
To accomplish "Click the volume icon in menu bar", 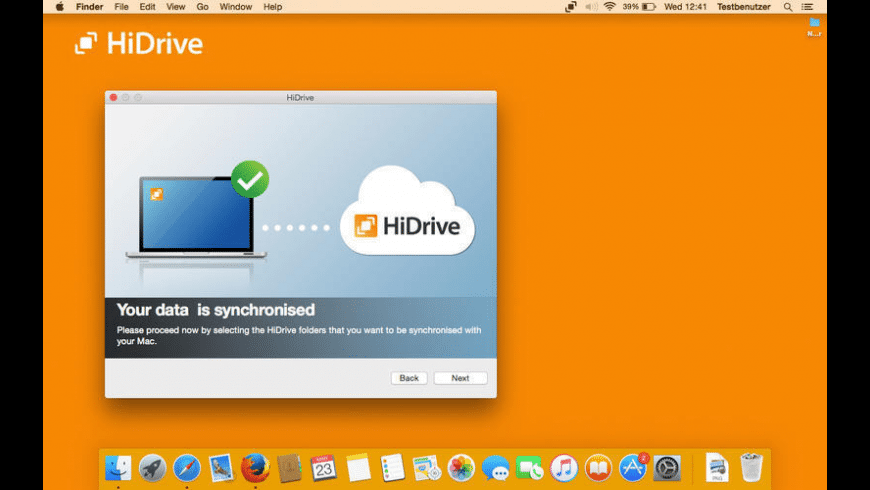I will point(591,7).
